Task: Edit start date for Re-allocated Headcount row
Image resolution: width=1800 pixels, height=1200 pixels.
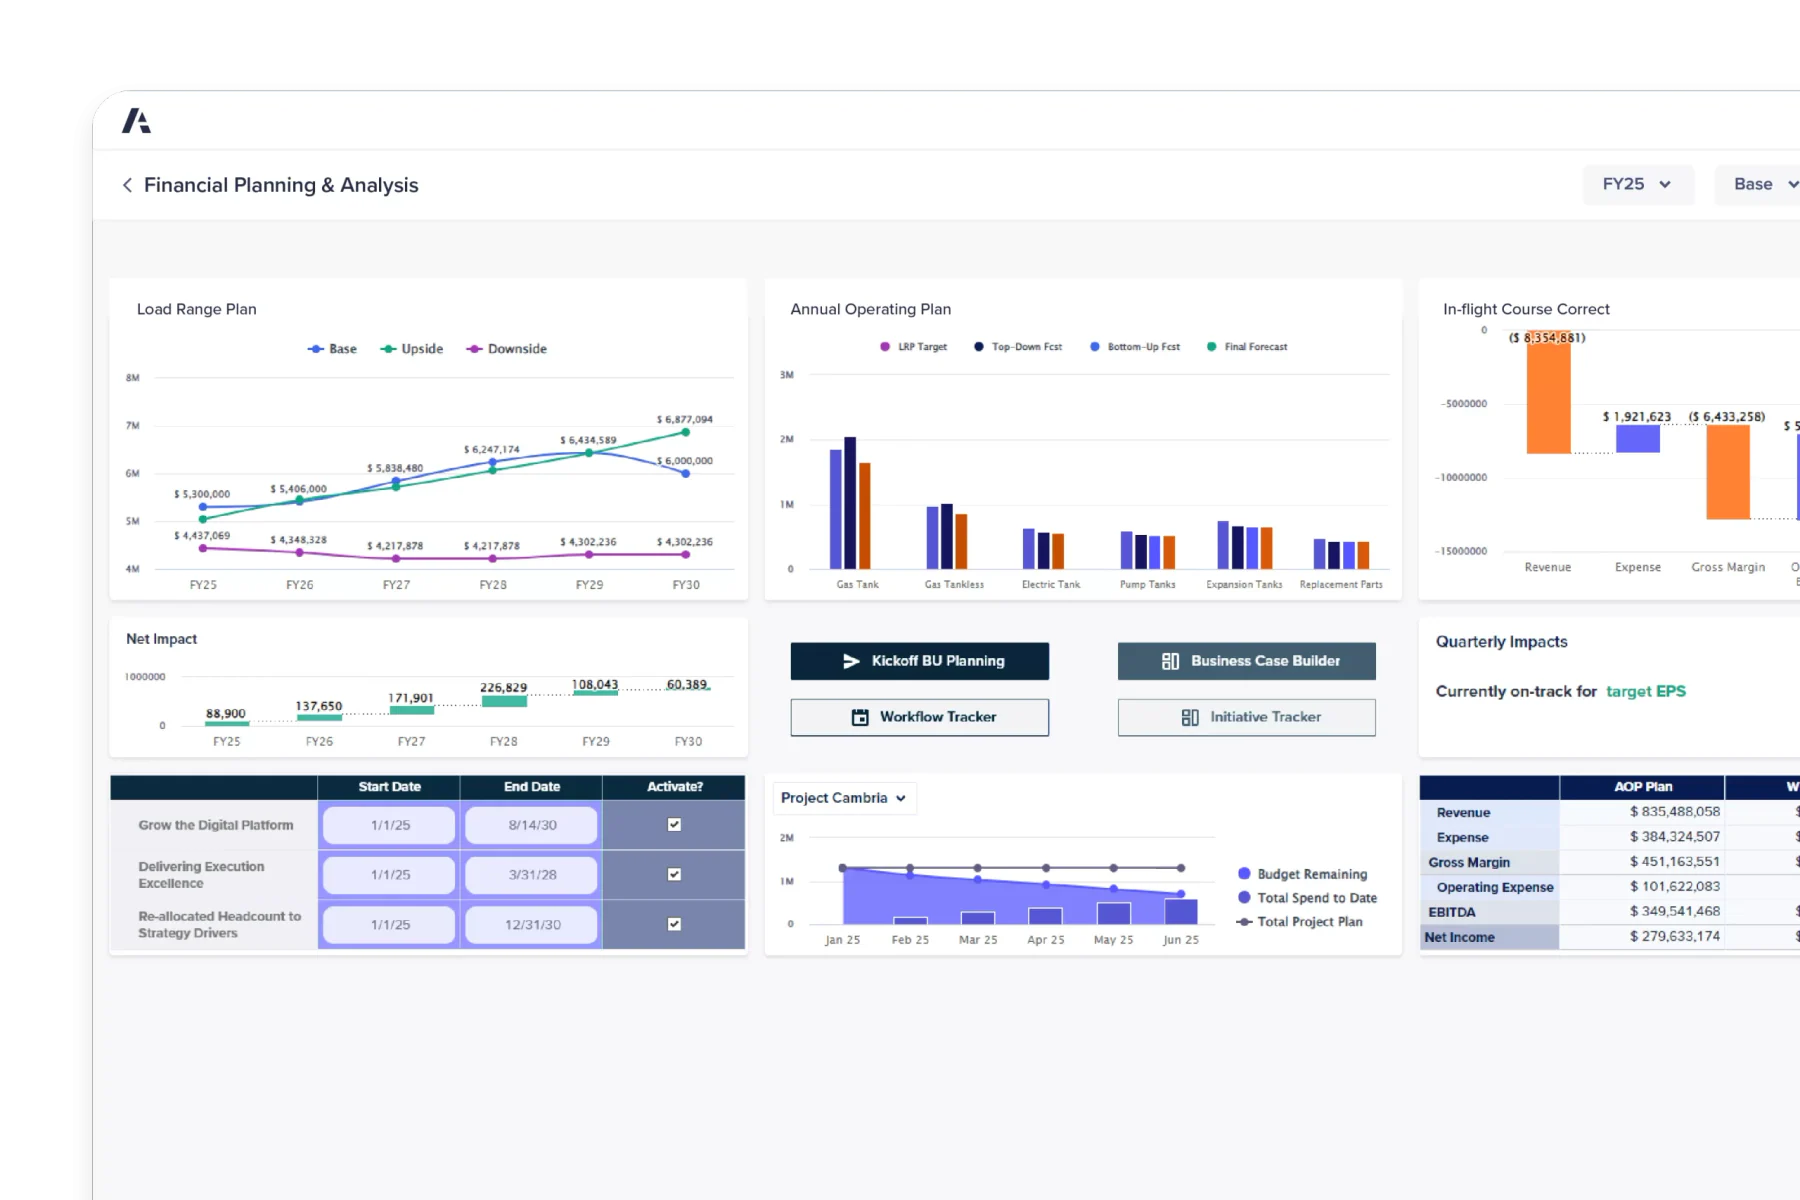Action: pyautogui.click(x=390, y=924)
